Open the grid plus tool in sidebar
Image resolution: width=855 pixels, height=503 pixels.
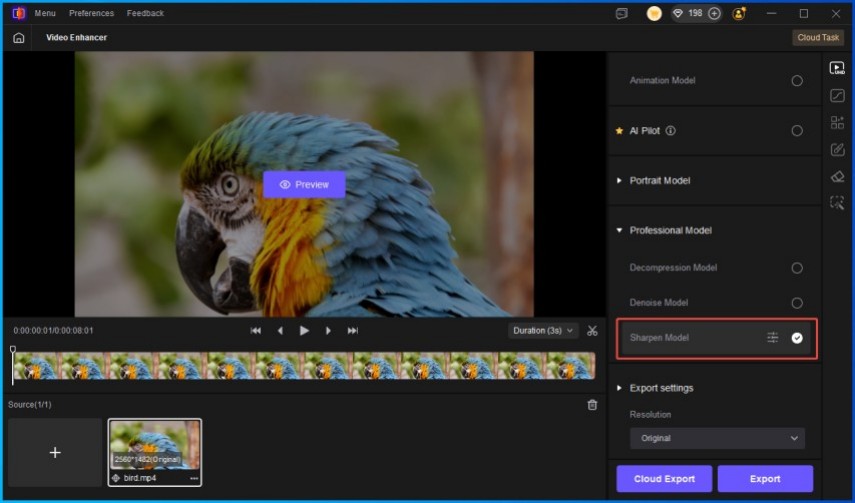coord(837,122)
